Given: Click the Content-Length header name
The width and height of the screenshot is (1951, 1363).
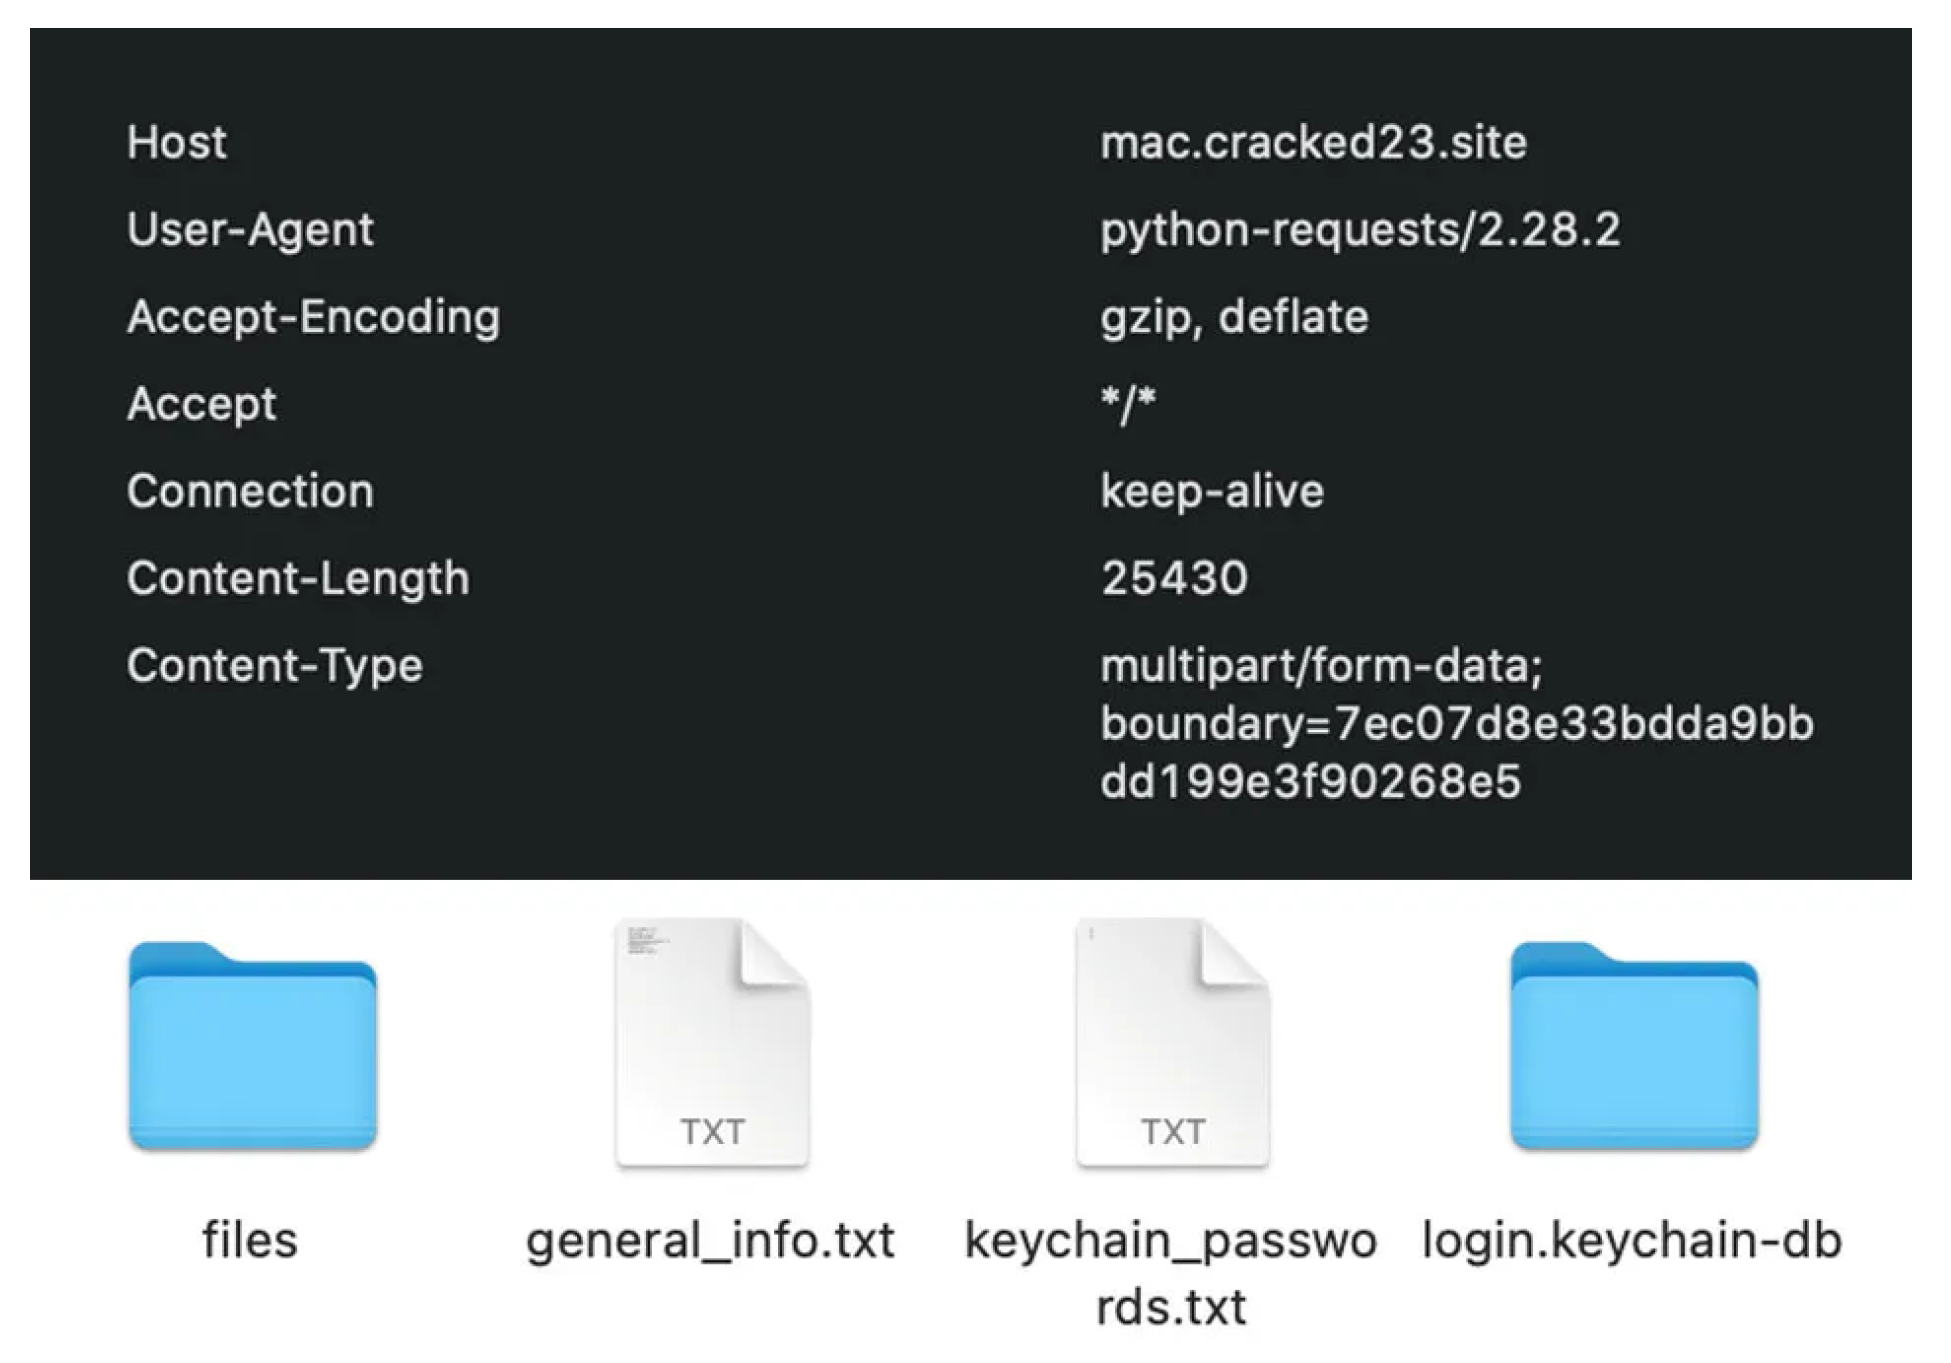Looking at the screenshot, I should pos(298,578).
